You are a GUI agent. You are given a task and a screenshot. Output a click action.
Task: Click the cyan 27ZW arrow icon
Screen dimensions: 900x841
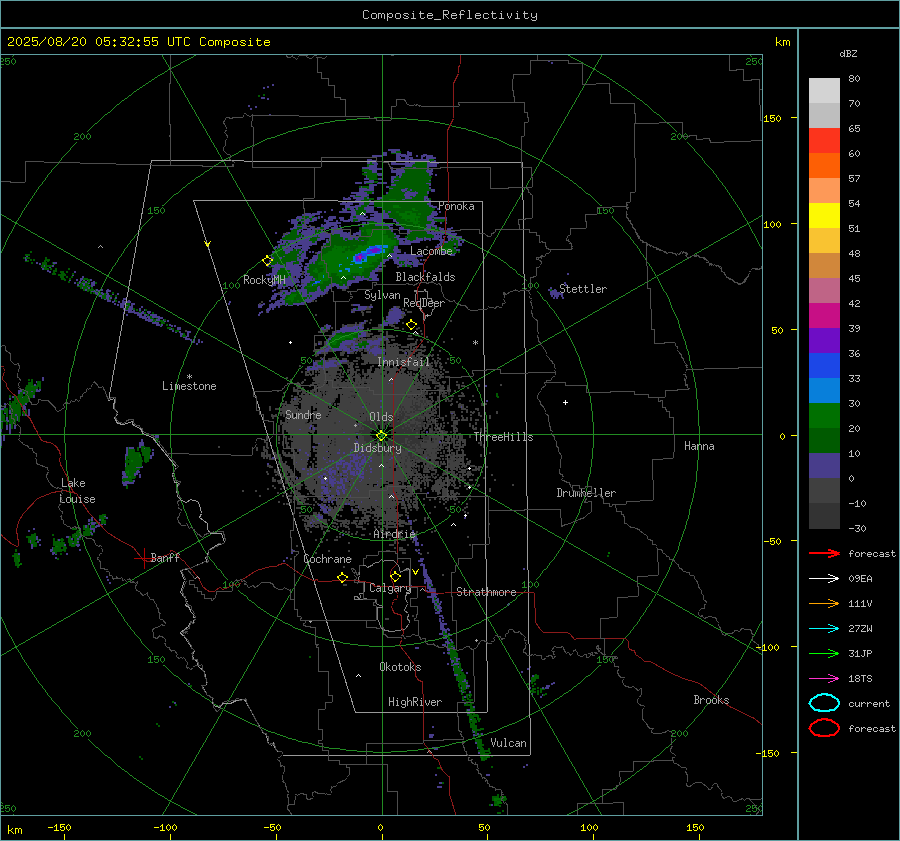824,629
